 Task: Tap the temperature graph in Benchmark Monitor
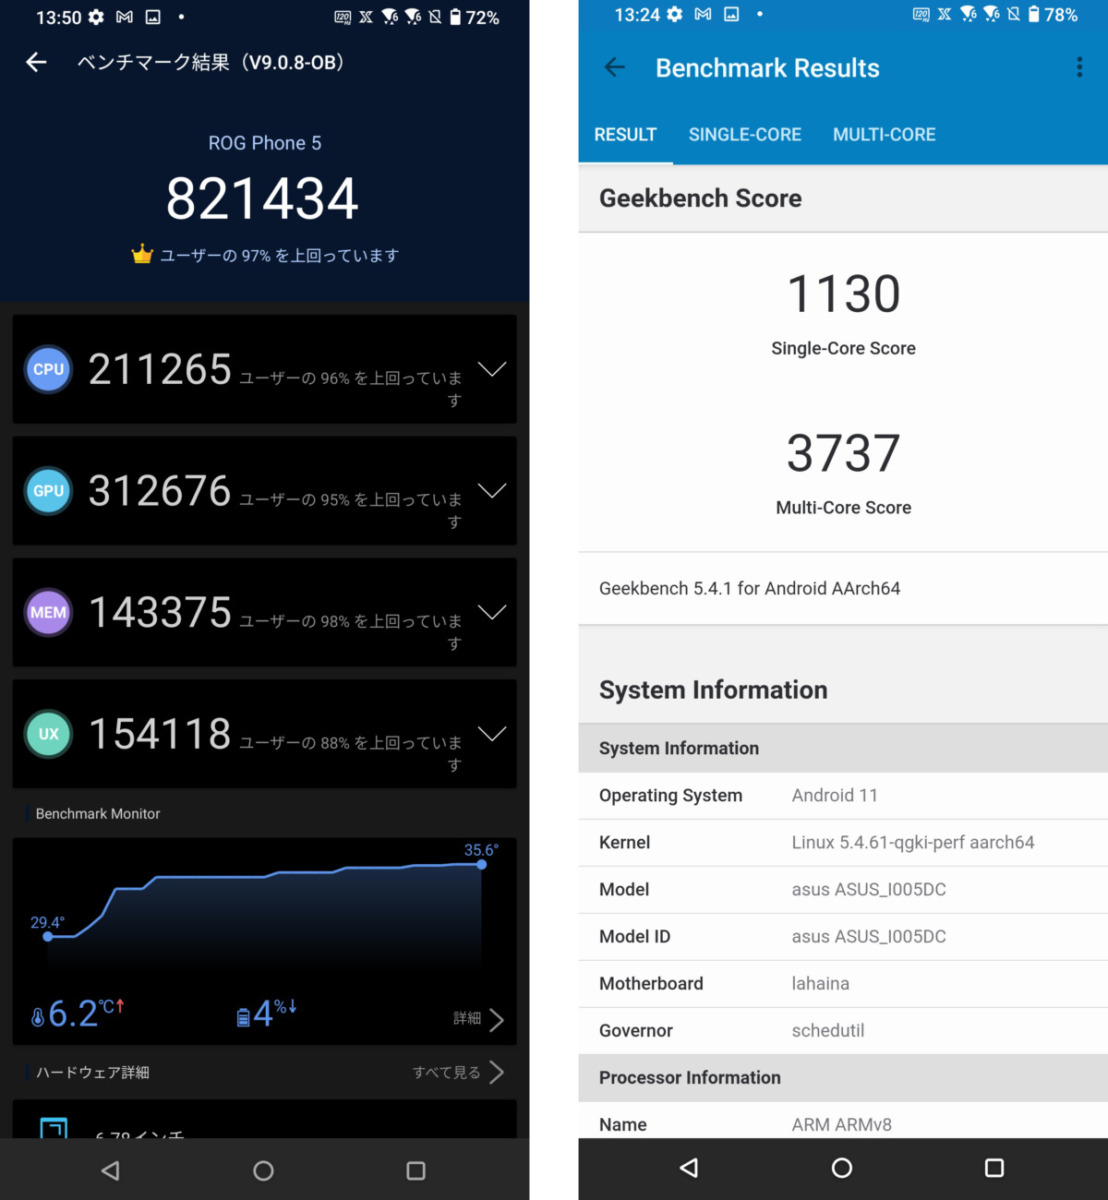tap(264, 910)
